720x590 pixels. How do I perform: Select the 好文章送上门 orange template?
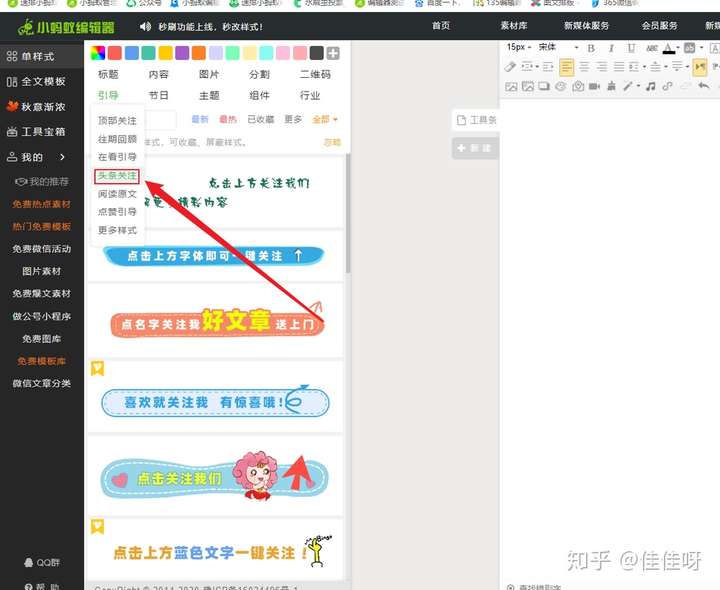coord(215,320)
